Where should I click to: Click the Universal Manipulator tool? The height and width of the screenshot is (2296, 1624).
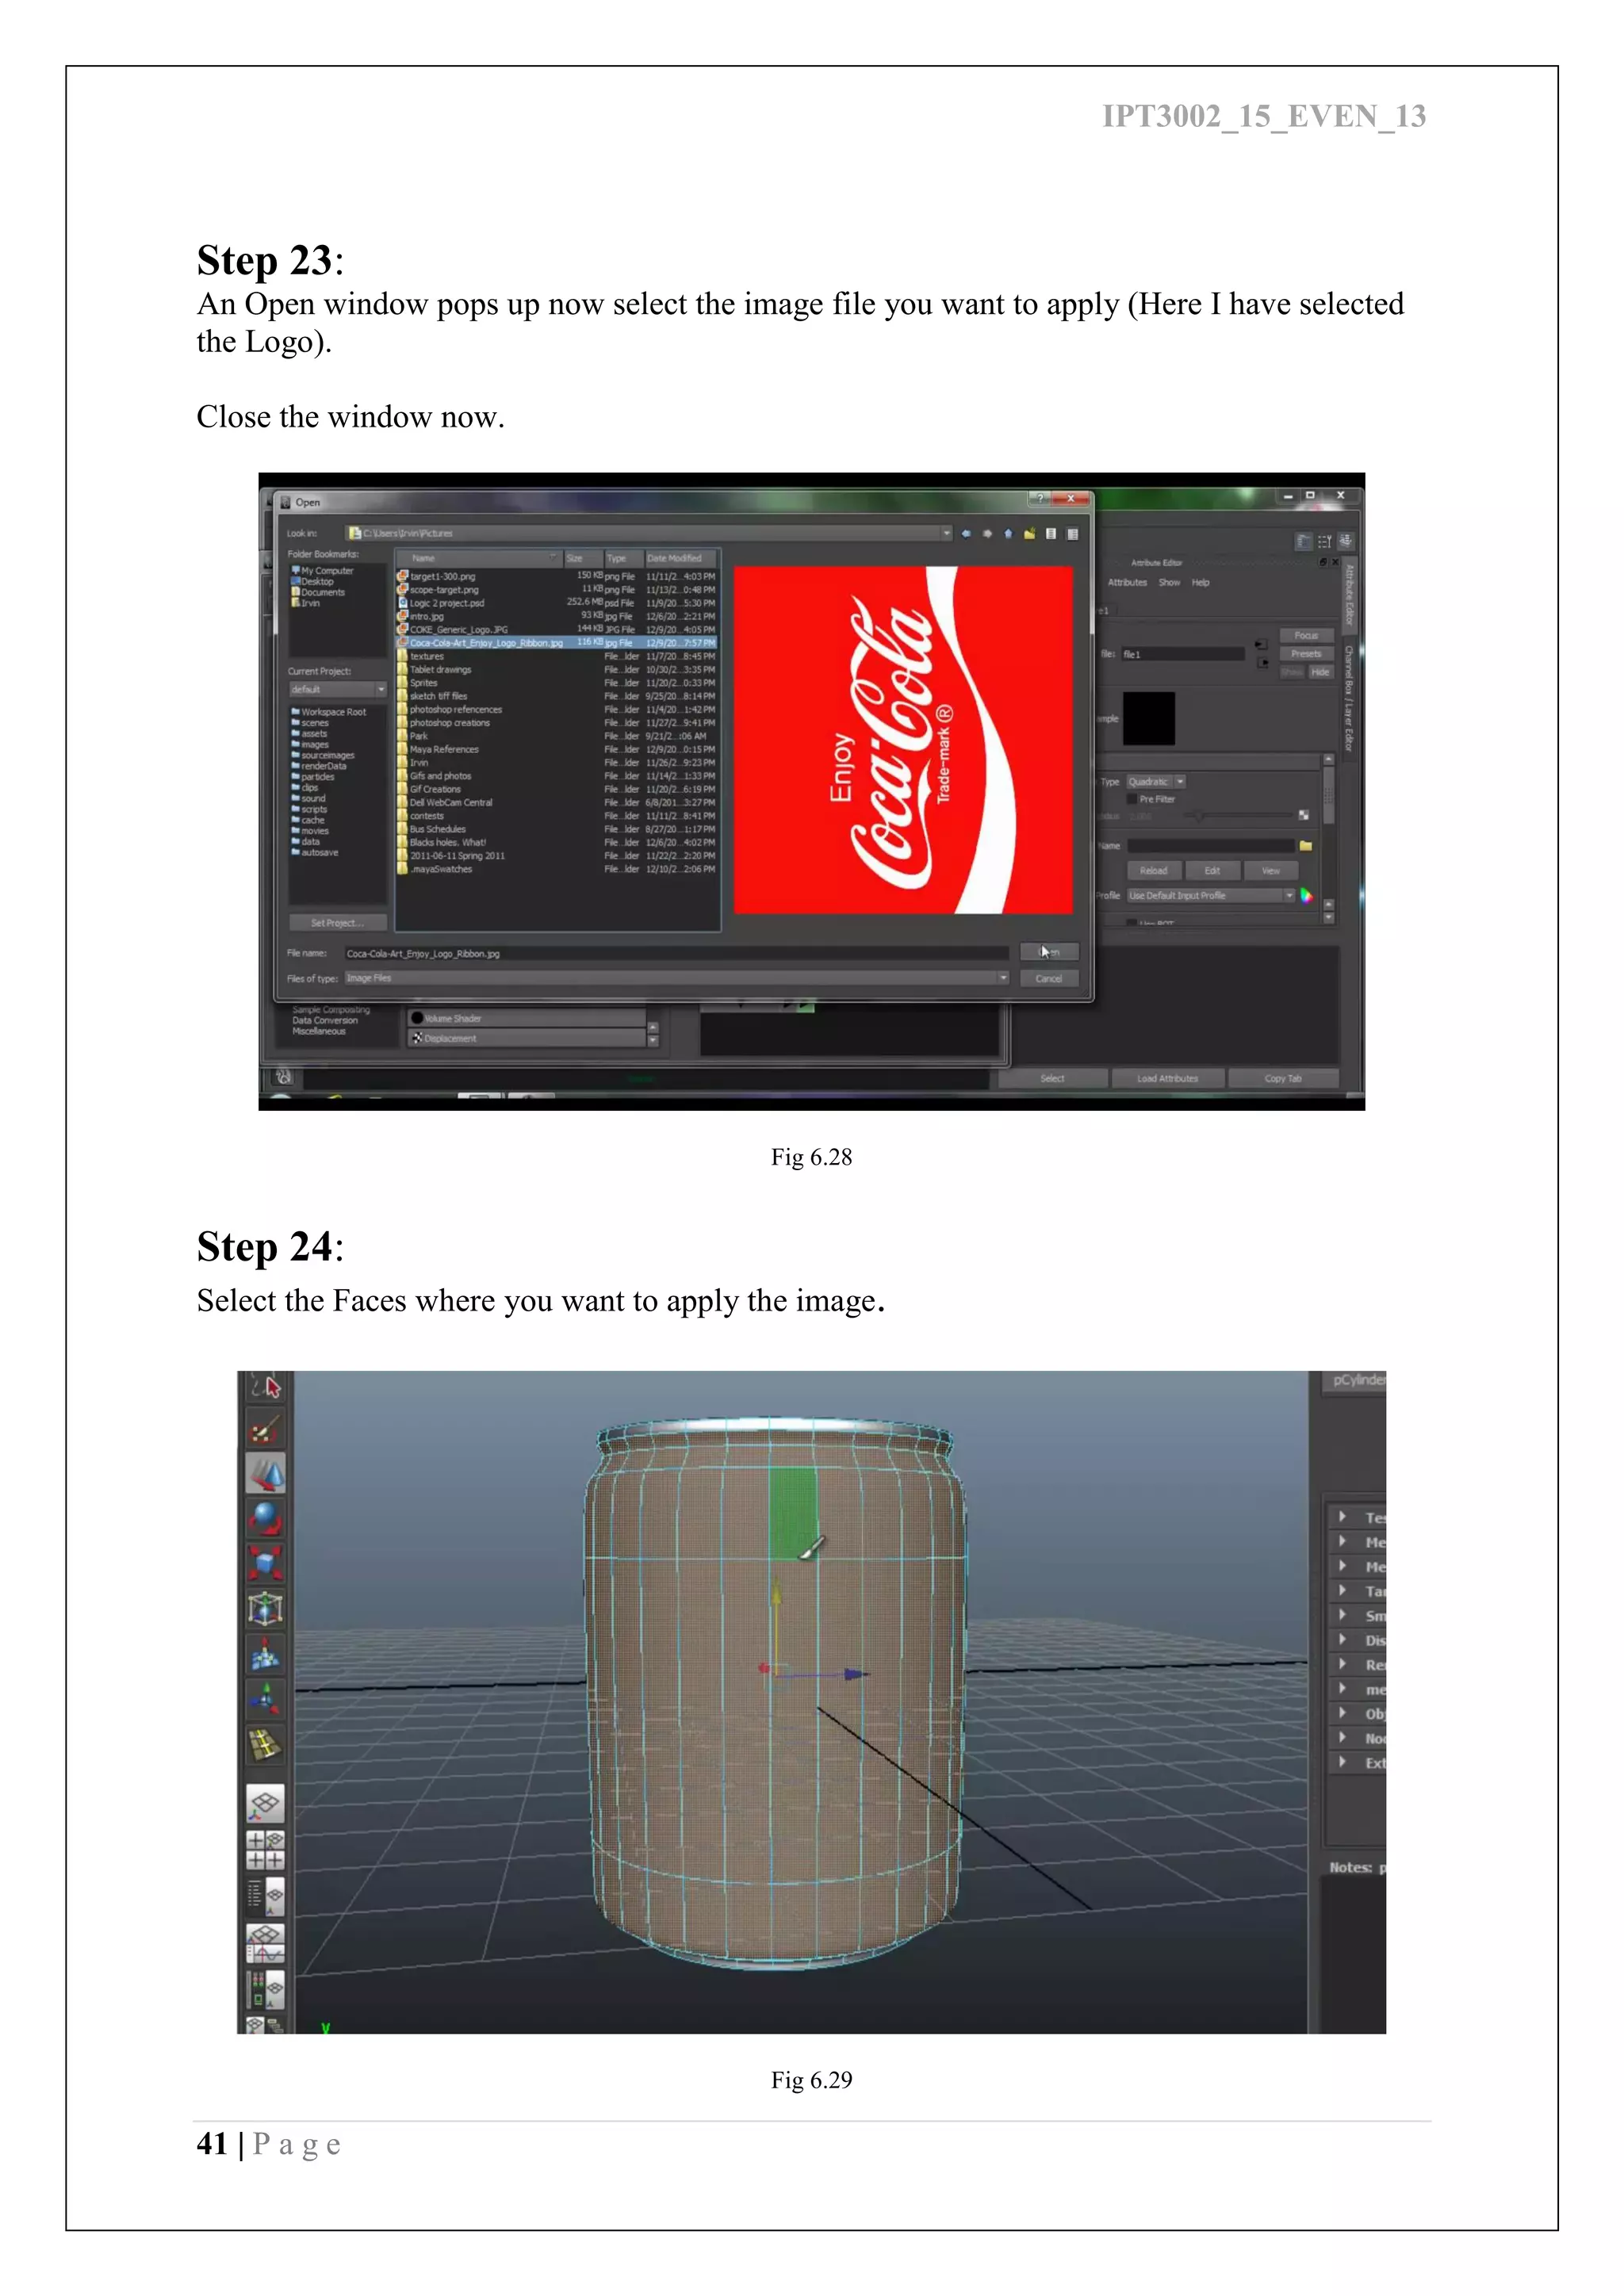click(265, 1608)
